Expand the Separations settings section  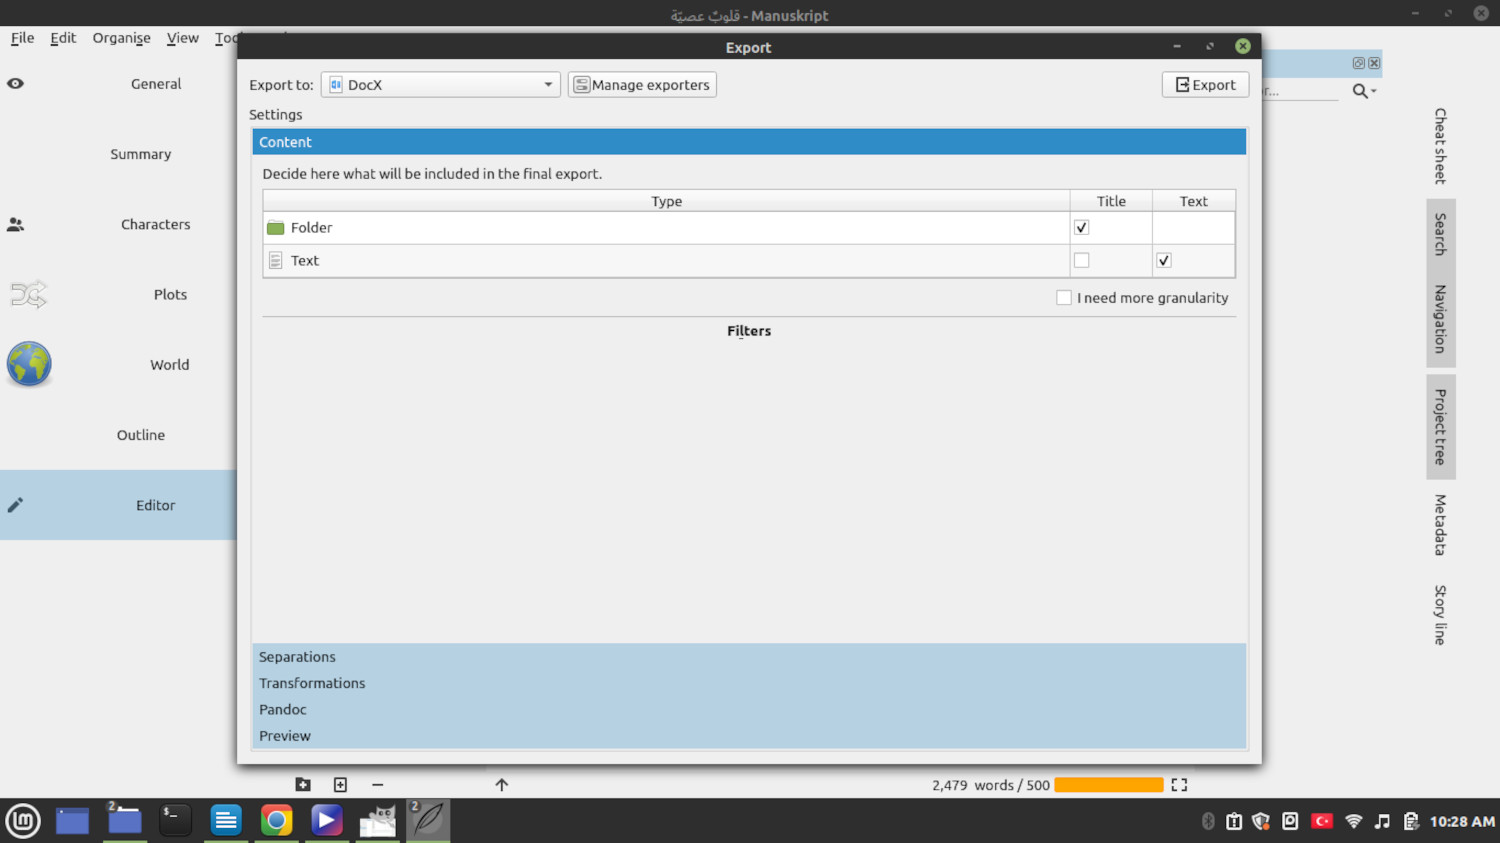point(749,657)
